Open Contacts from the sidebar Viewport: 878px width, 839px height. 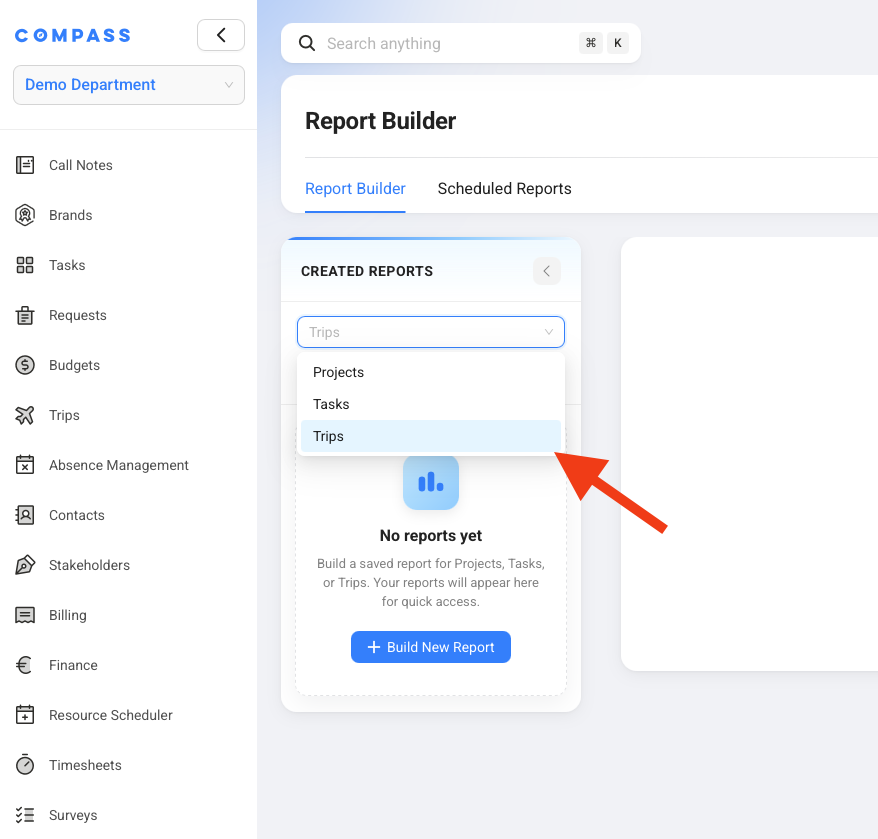[77, 515]
